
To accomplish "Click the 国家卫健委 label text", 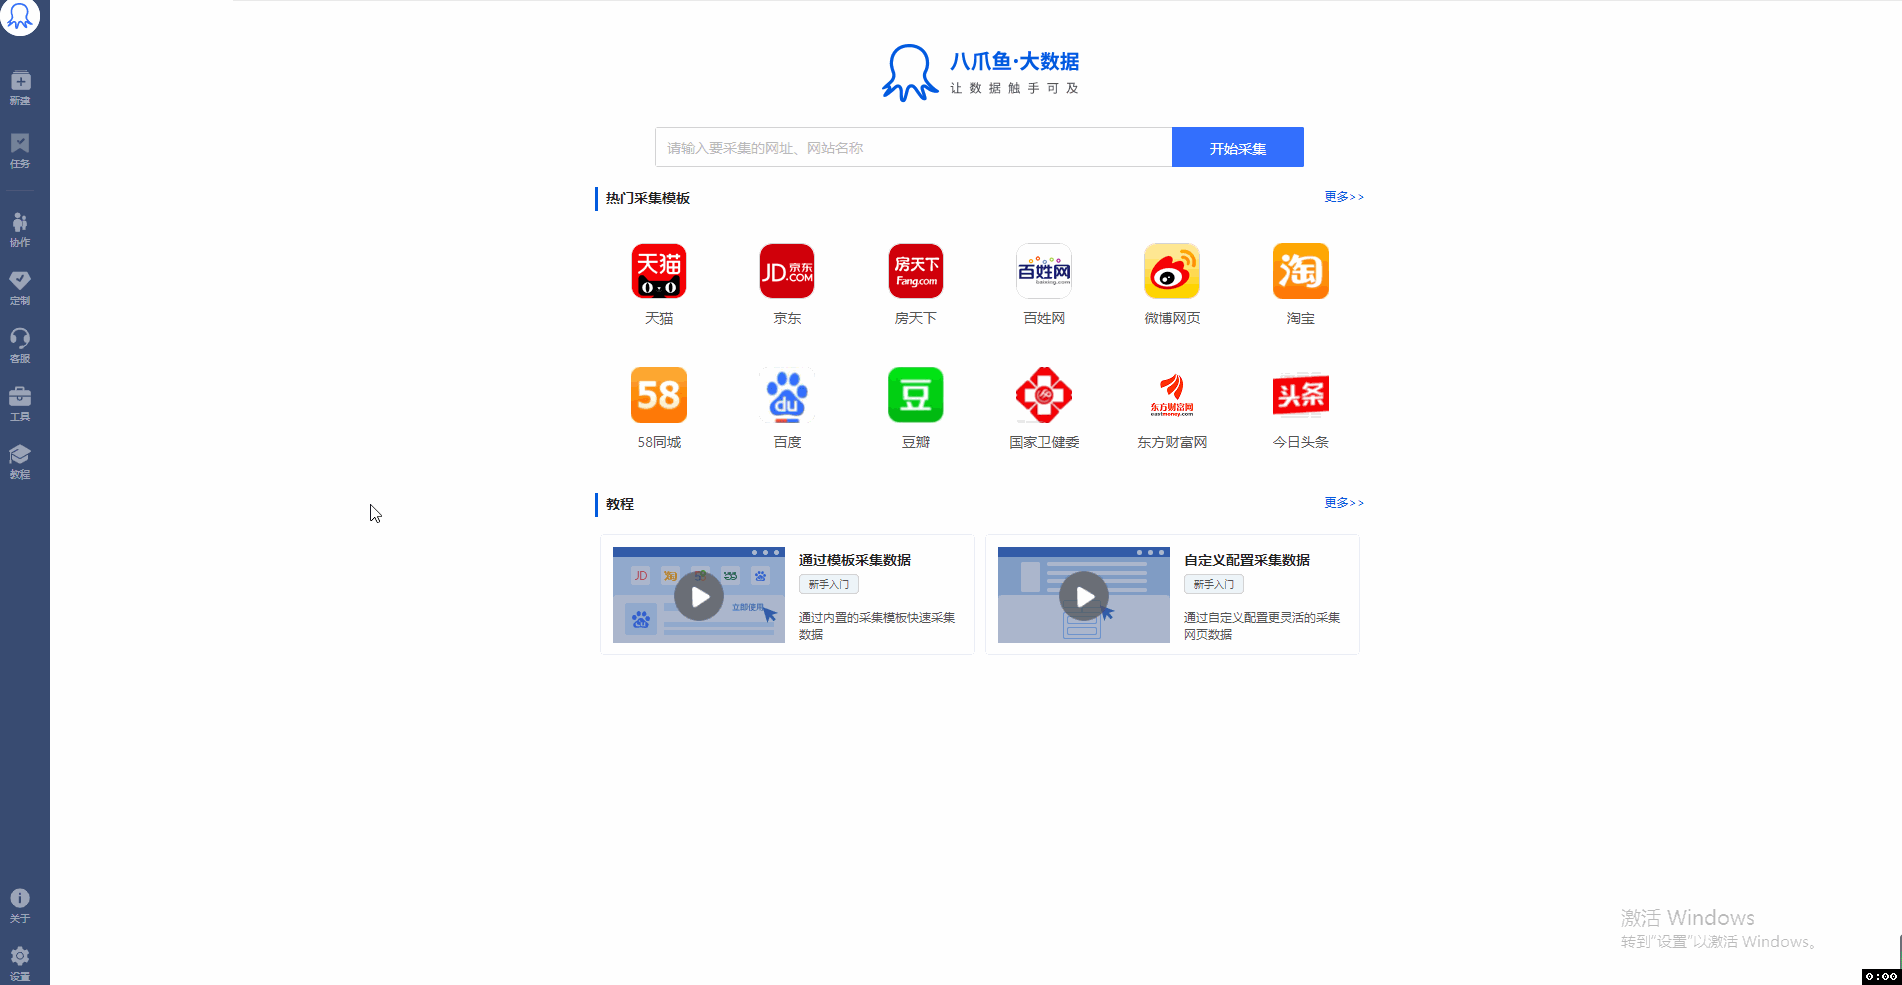I will pyautogui.click(x=1044, y=442).
